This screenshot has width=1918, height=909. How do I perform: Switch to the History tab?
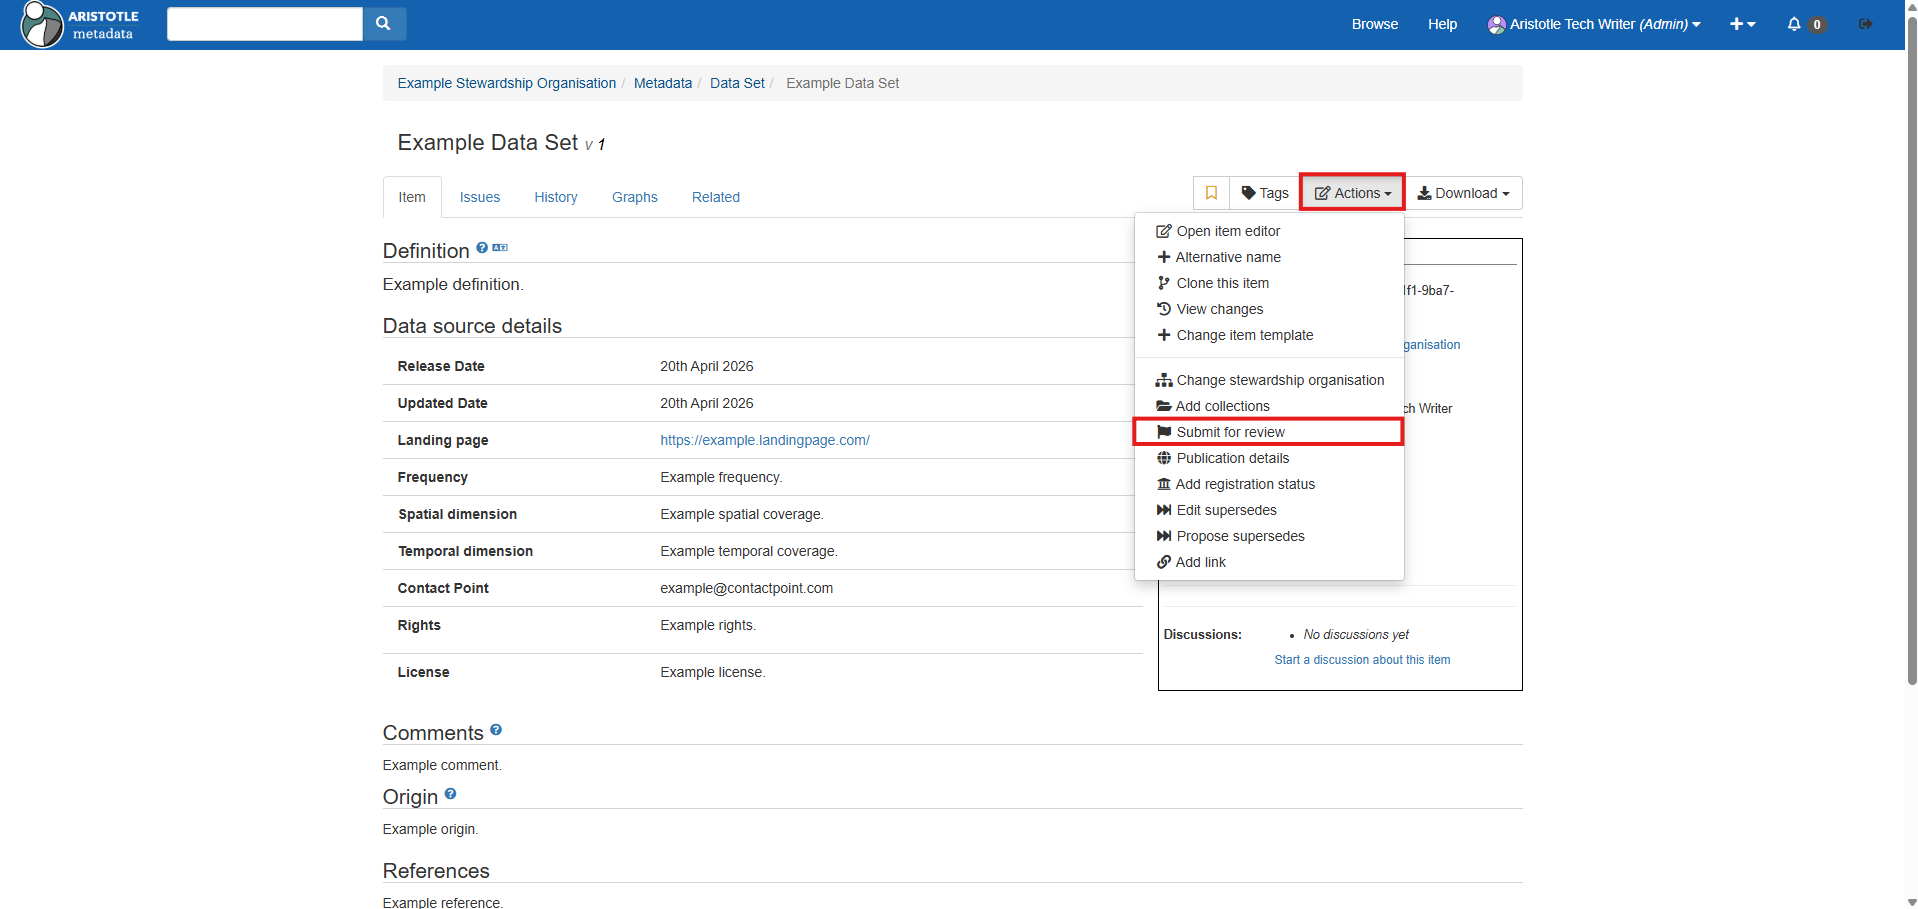[555, 197]
